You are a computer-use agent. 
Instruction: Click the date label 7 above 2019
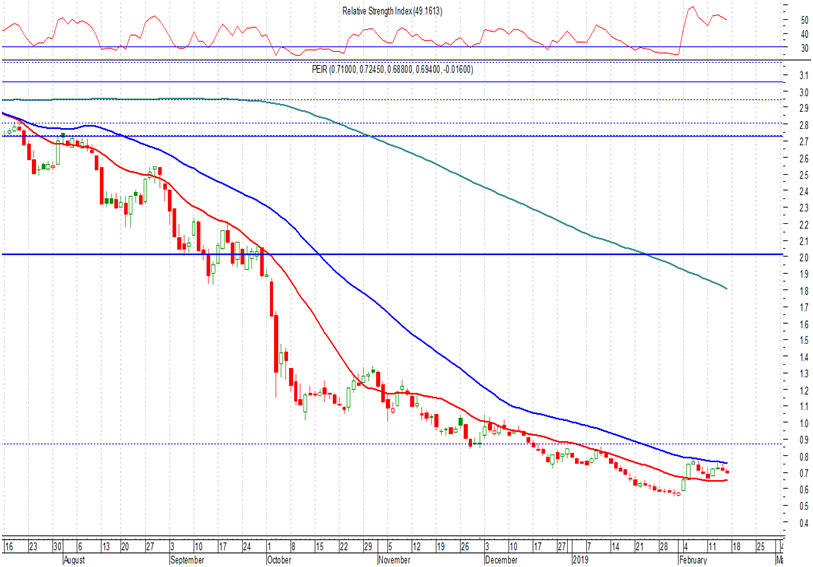point(589,547)
